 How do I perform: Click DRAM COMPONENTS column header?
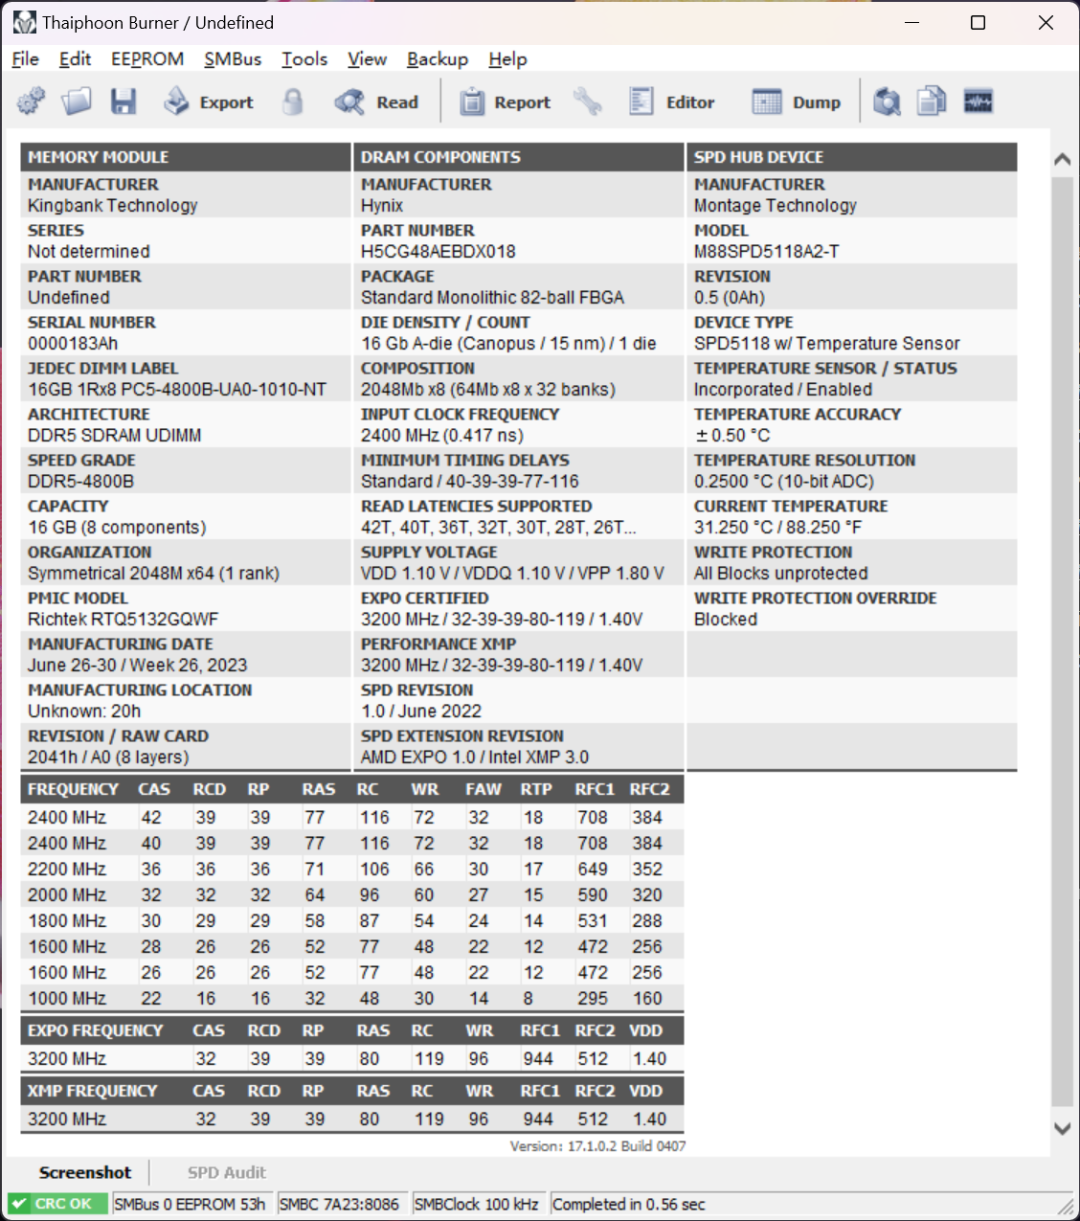(519, 157)
